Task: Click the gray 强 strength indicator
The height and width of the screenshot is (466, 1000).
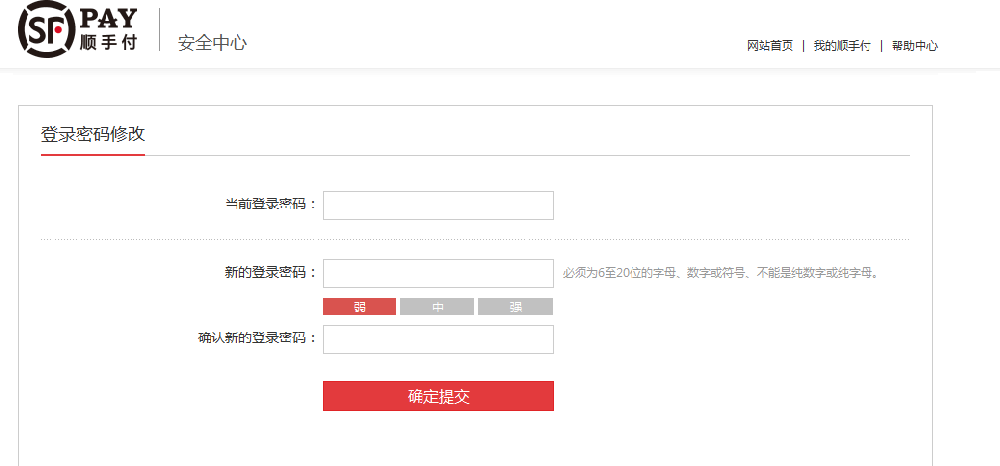Action: coord(515,307)
